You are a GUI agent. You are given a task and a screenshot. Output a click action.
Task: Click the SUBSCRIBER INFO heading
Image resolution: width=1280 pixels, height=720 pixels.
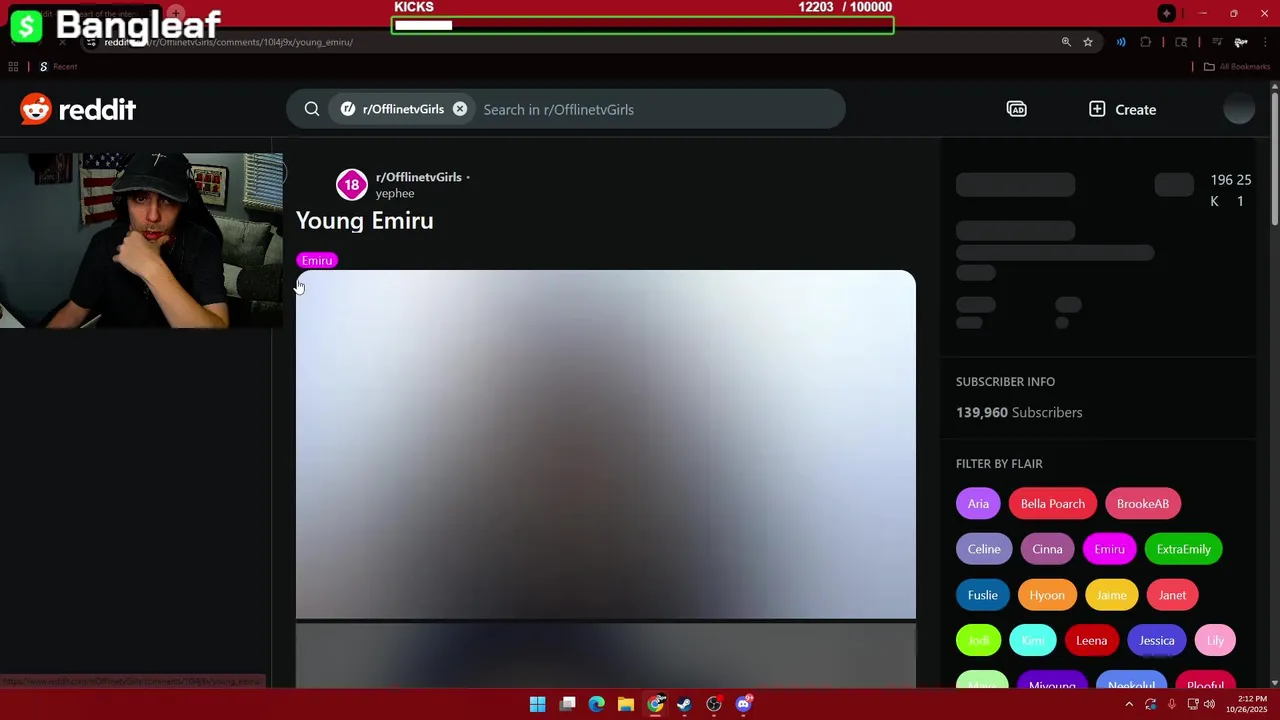(1005, 381)
